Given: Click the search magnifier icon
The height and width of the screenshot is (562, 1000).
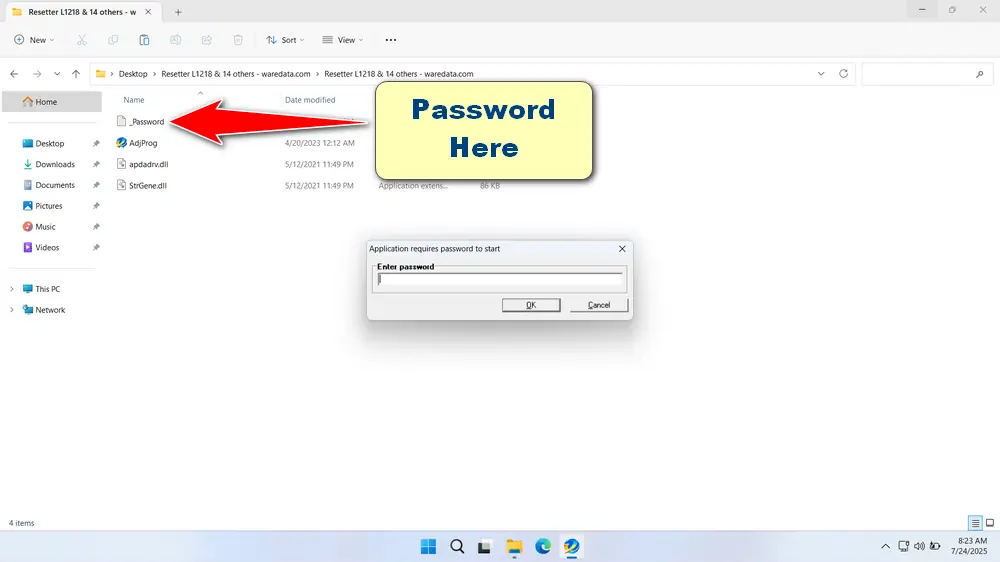Looking at the screenshot, I should (980, 74).
